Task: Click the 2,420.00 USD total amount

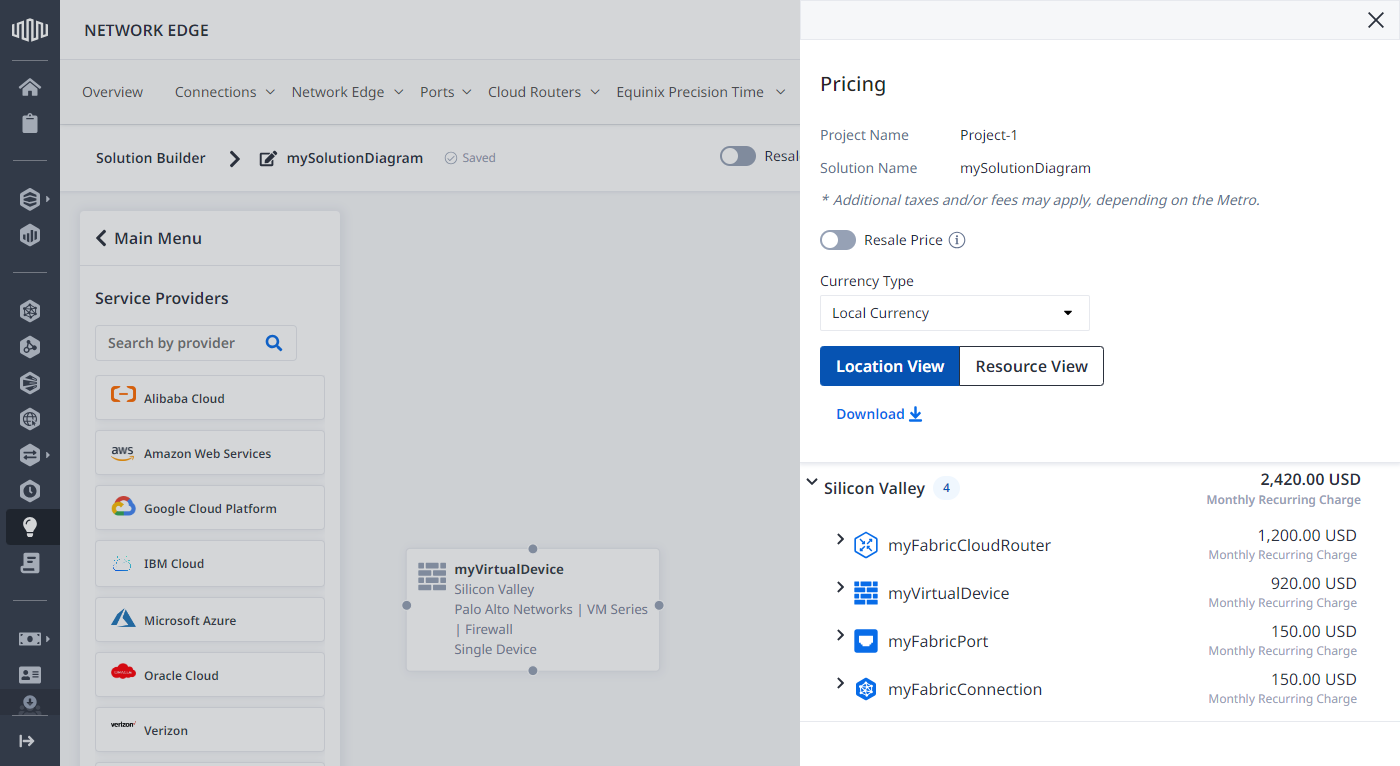Action: pyautogui.click(x=1310, y=479)
